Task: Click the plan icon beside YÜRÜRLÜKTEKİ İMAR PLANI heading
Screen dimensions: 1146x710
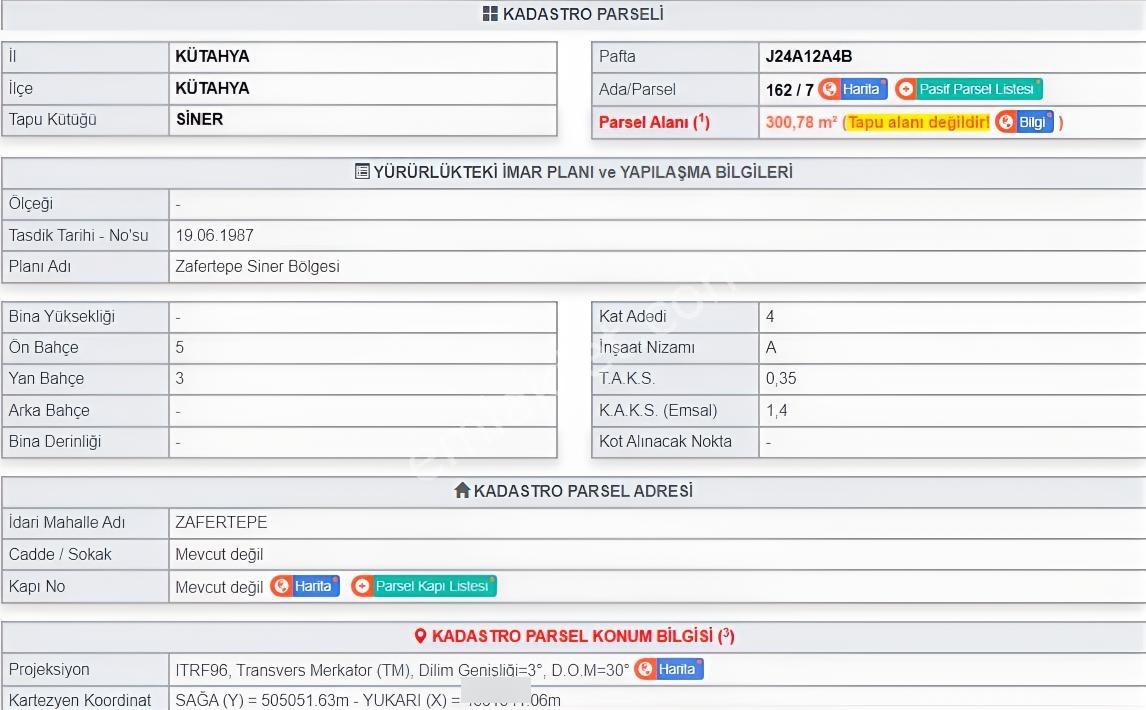Action: tap(362, 172)
